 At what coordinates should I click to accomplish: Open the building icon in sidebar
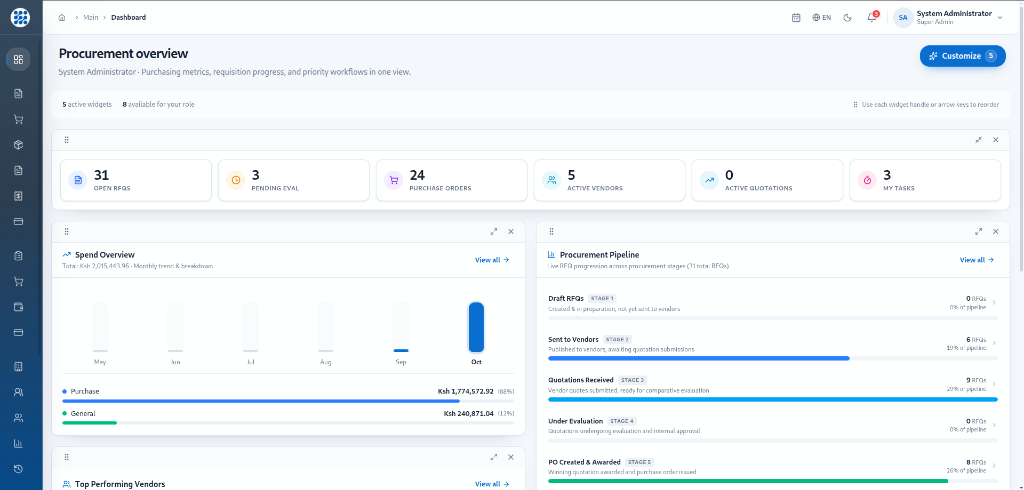click(x=18, y=367)
